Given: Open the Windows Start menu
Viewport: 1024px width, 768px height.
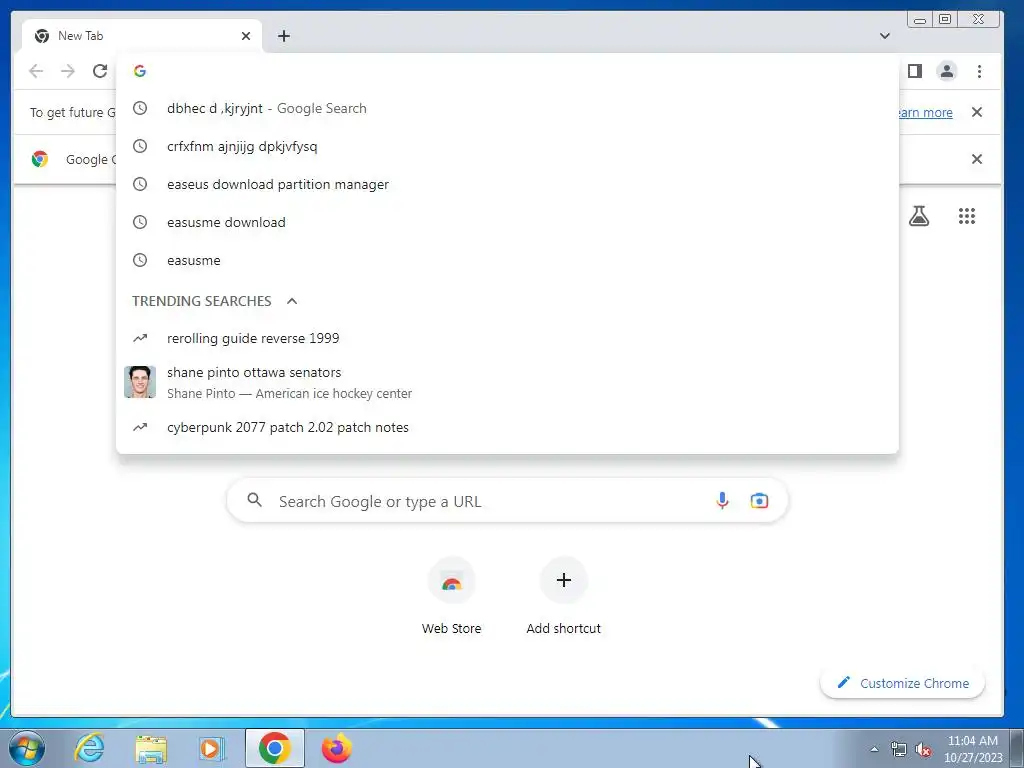Looking at the screenshot, I should (27, 748).
